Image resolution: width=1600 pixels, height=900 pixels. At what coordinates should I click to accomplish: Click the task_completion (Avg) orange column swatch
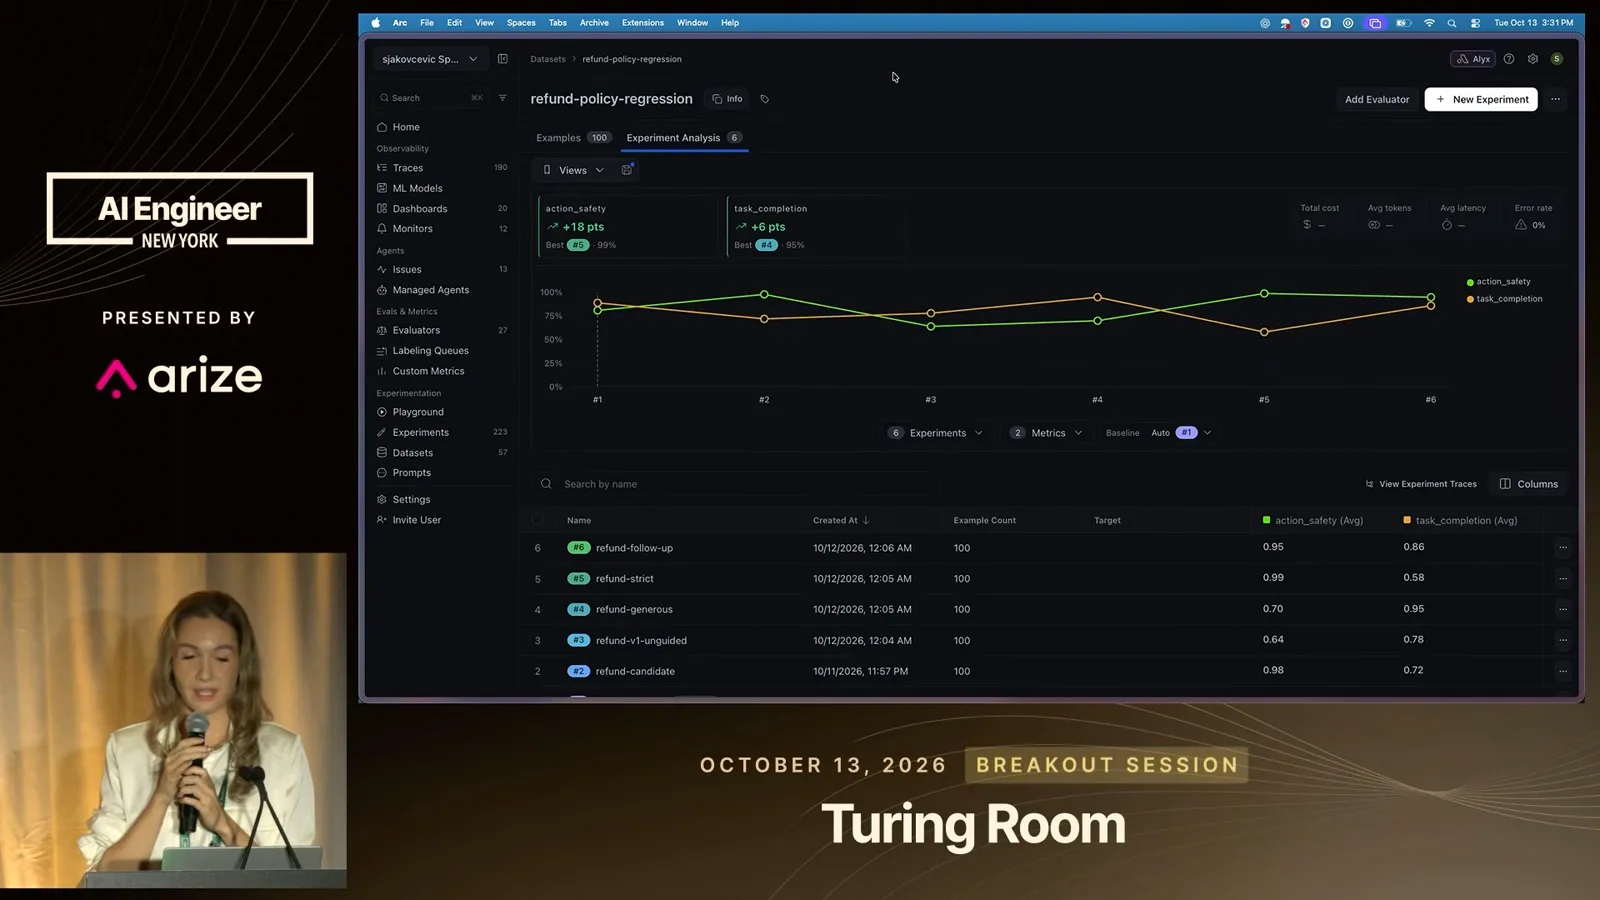pos(1407,520)
